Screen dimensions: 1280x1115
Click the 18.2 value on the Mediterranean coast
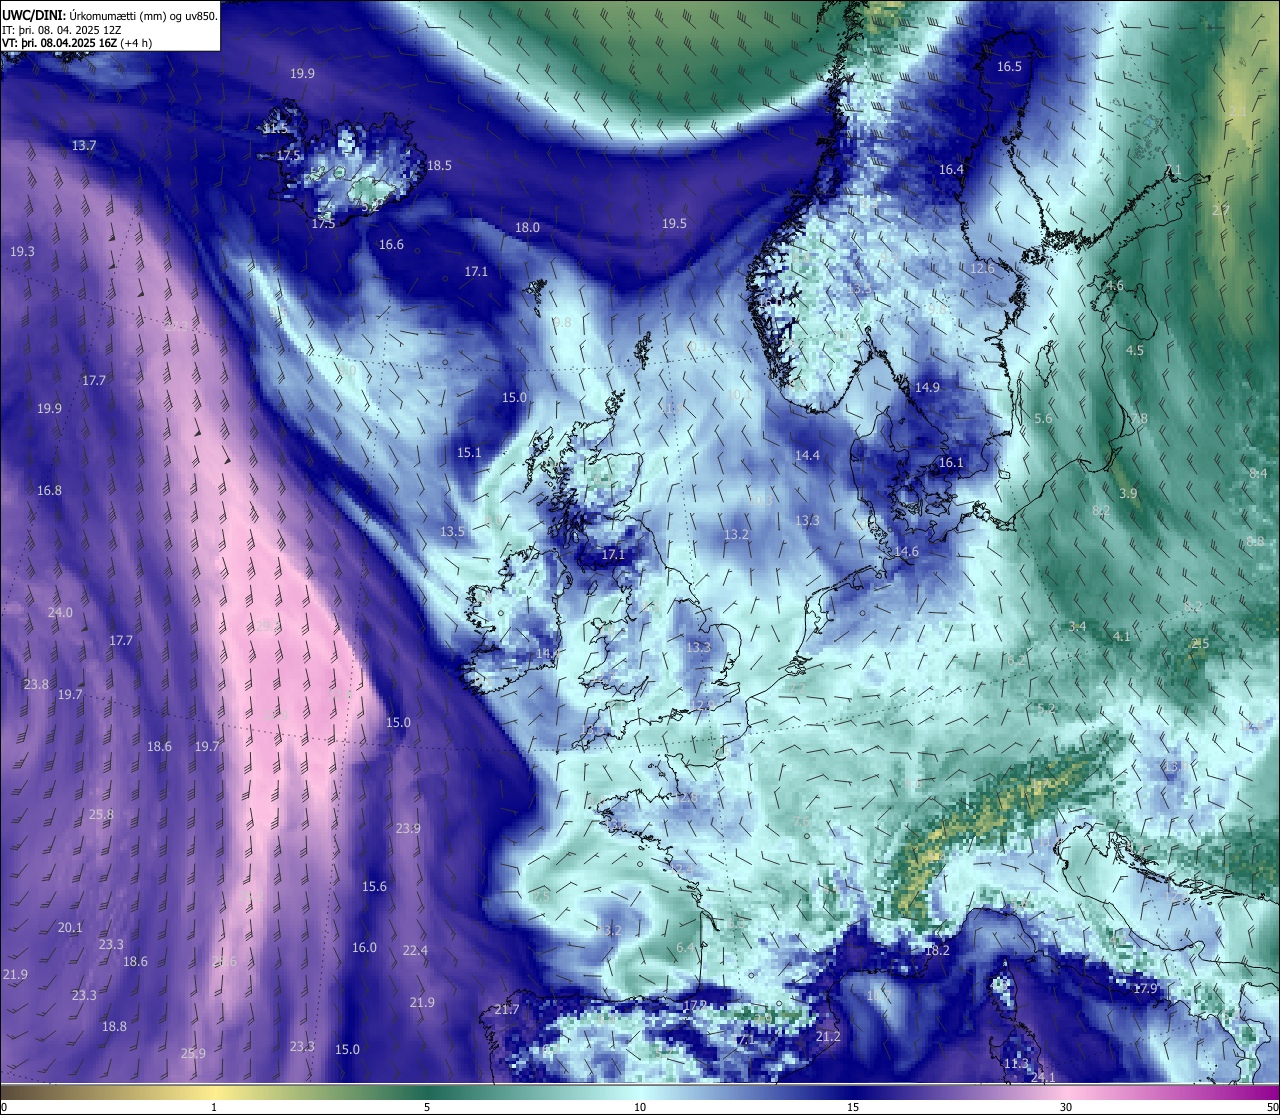(x=937, y=950)
